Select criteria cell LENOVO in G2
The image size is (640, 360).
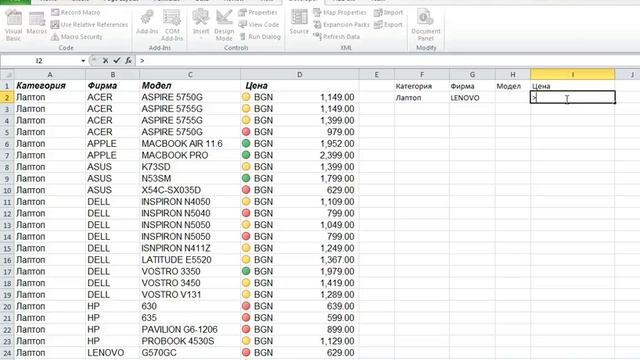pos(472,98)
